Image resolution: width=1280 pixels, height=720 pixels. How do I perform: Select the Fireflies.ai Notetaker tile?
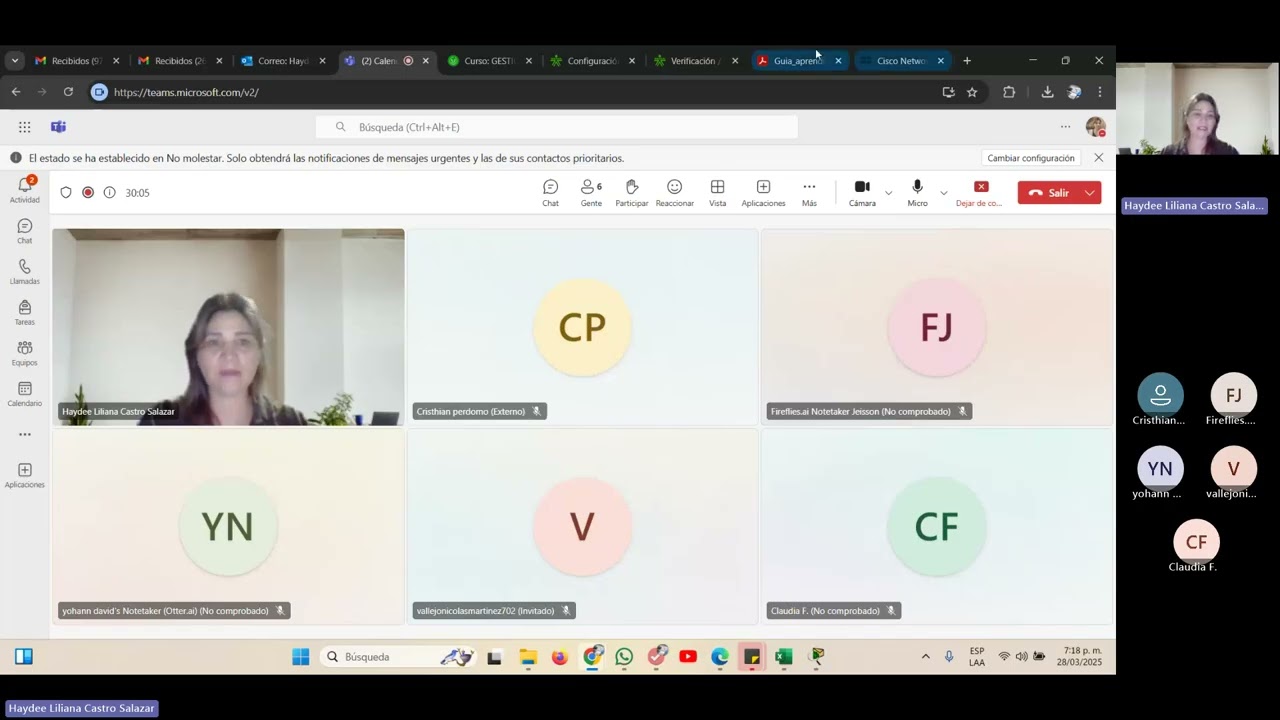937,327
